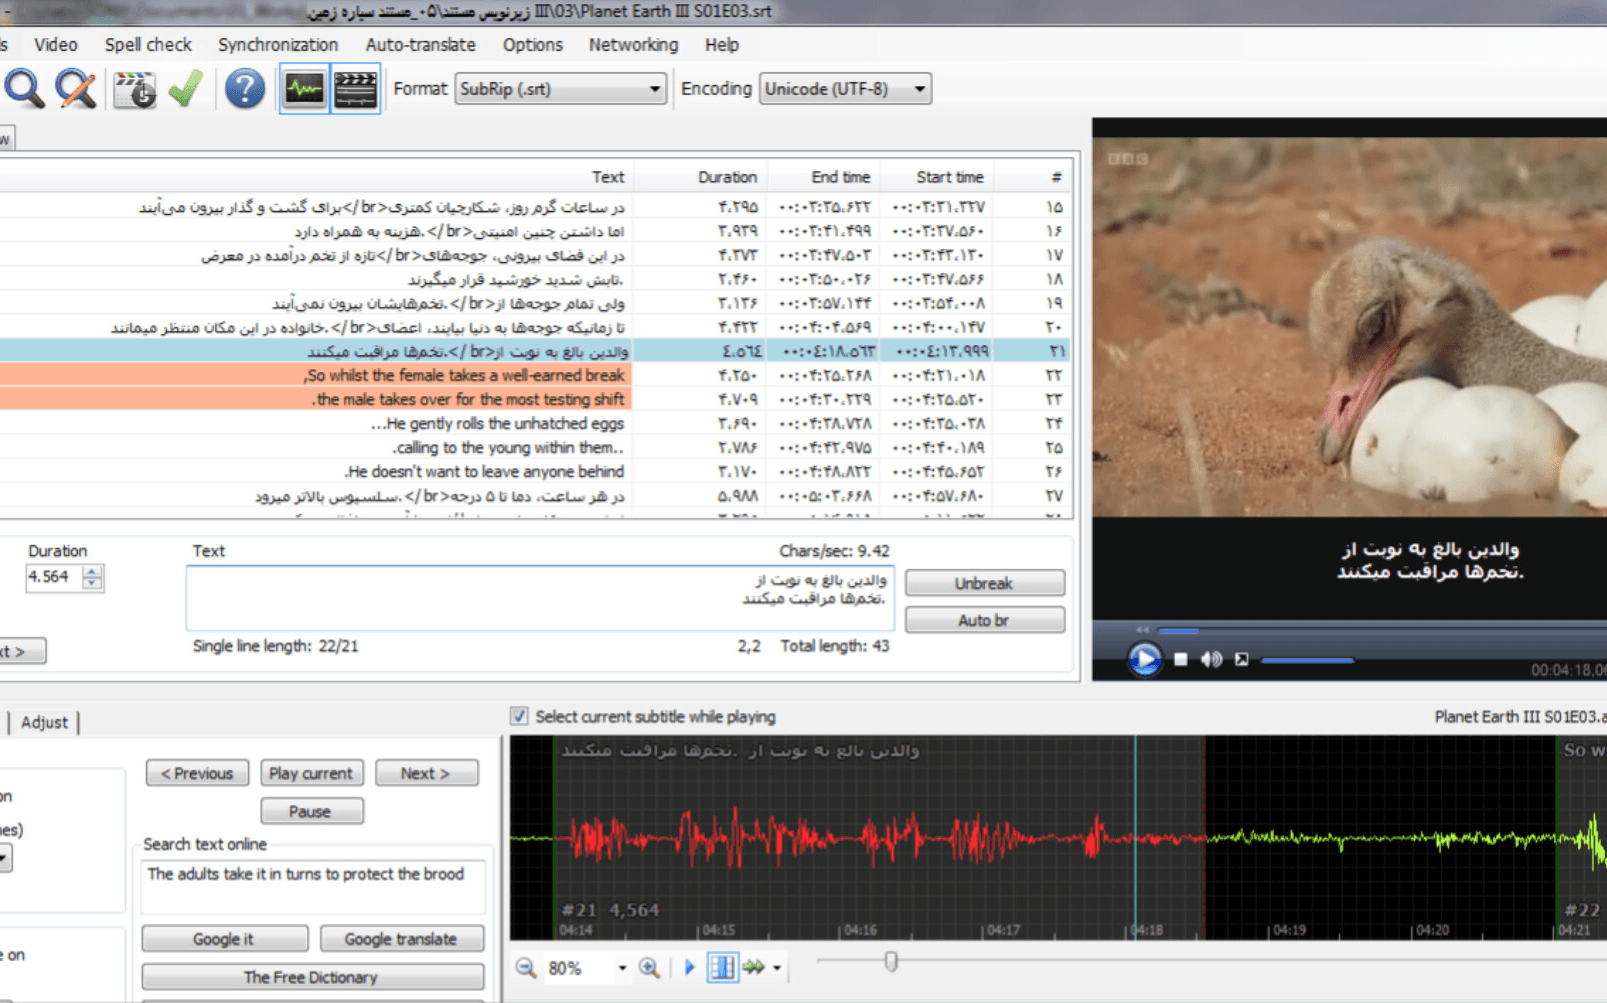Click the Duration value field 4.564

54,577
